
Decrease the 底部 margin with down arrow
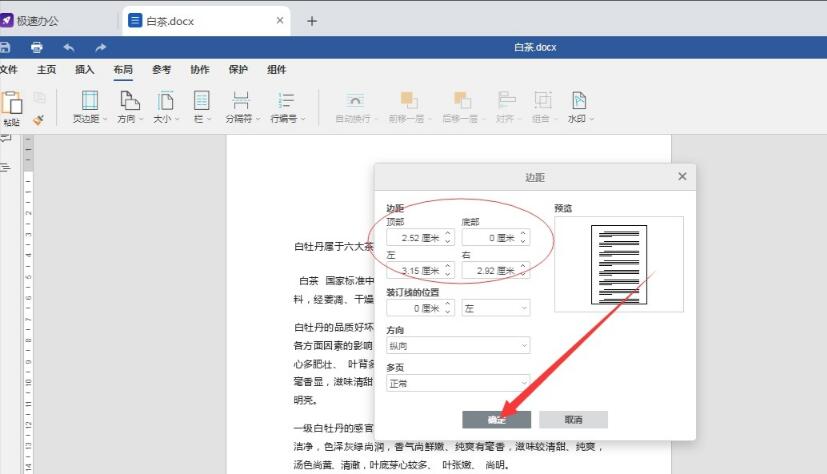(x=523, y=242)
